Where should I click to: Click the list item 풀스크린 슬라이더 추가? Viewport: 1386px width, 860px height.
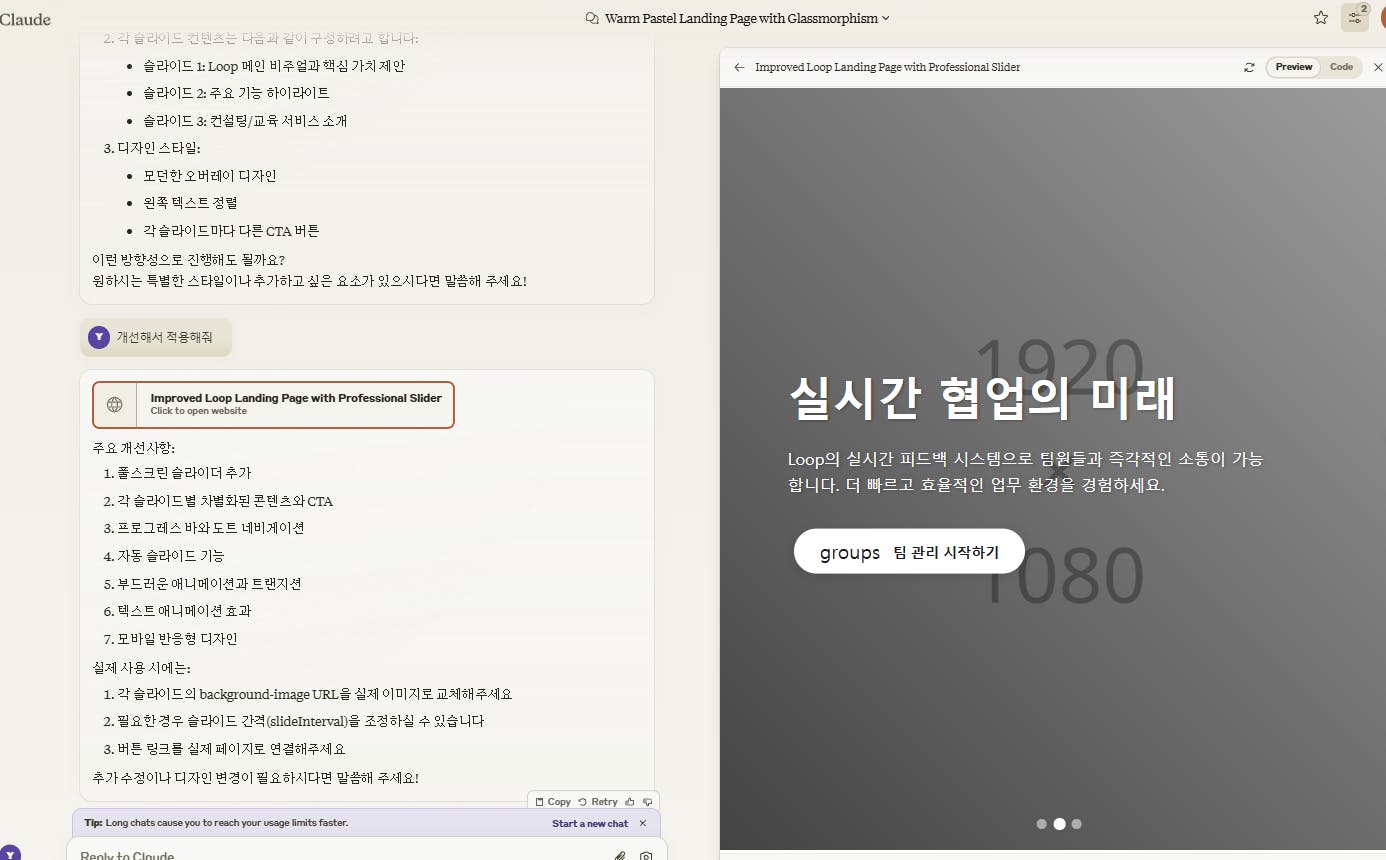click(x=184, y=473)
